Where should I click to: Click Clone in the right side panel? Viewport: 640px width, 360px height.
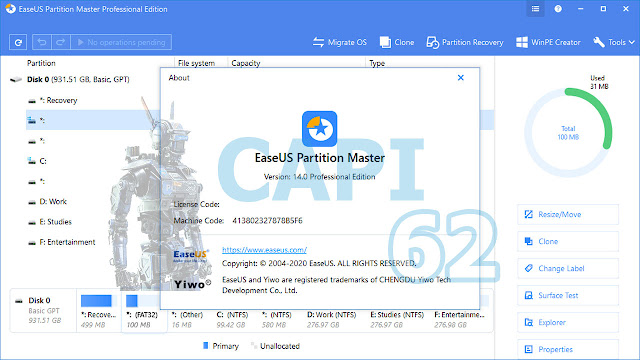[568, 241]
